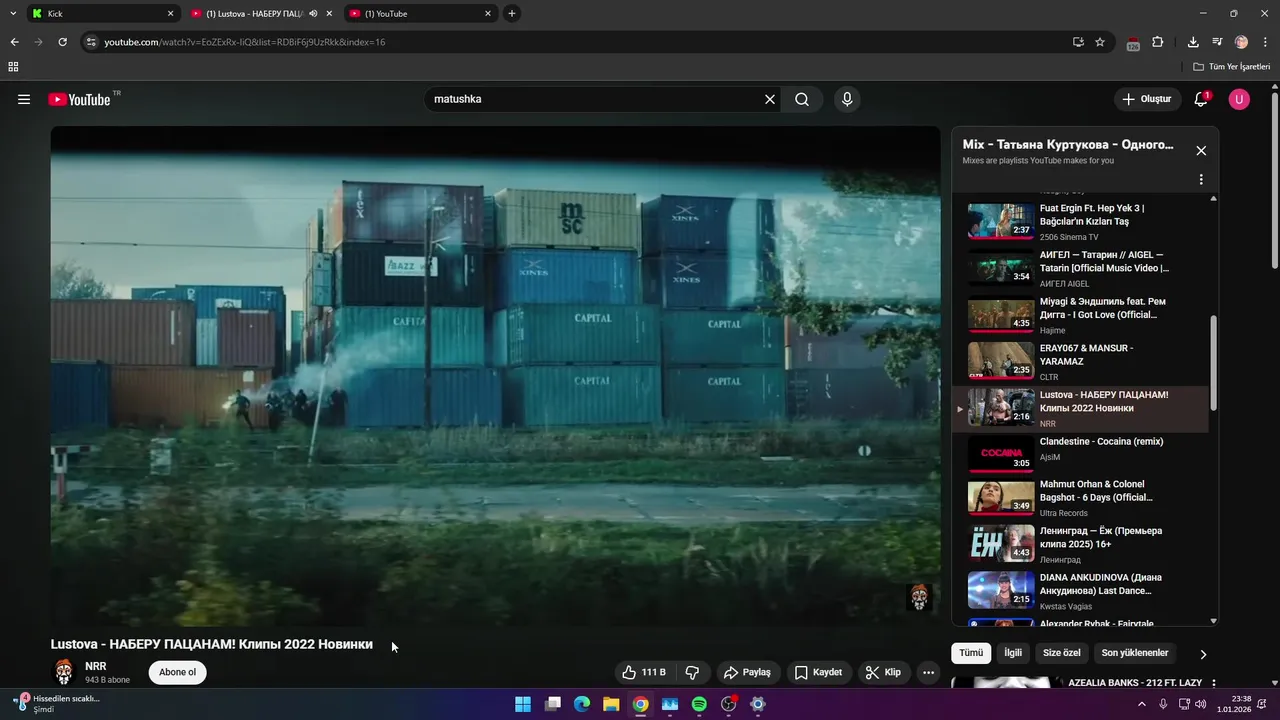1280x720 pixels.
Task: Open Chrome downloads icon
Action: [1193, 42]
